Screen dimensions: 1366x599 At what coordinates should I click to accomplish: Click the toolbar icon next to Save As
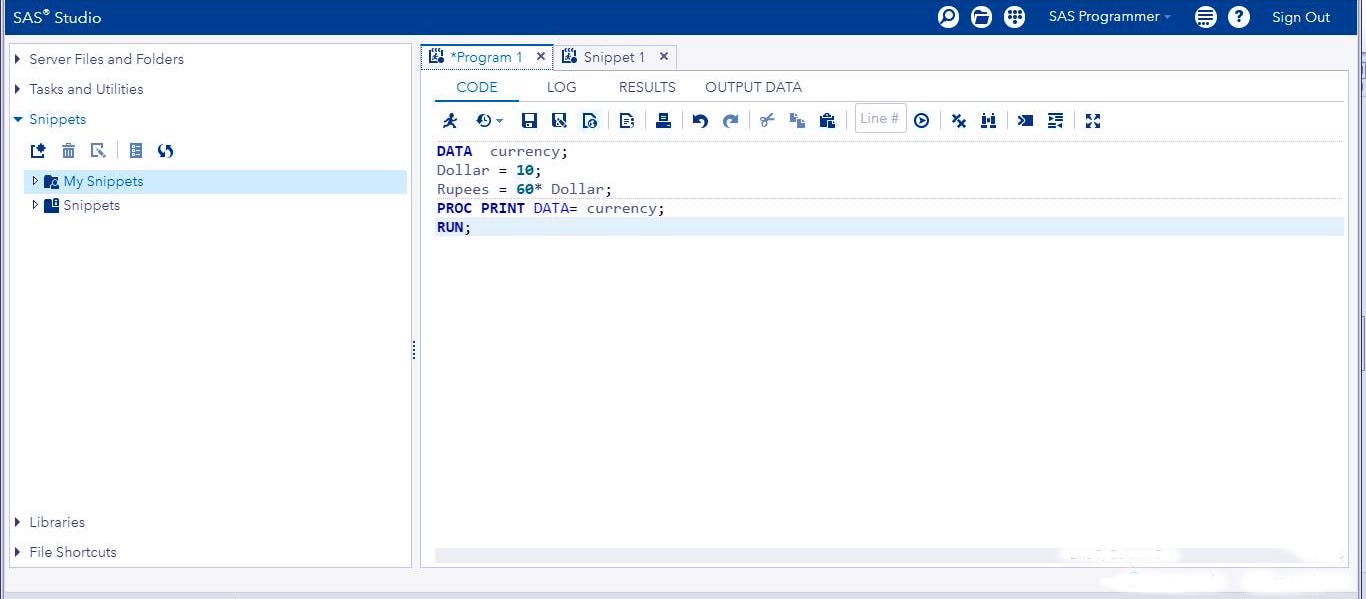click(590, 121)
